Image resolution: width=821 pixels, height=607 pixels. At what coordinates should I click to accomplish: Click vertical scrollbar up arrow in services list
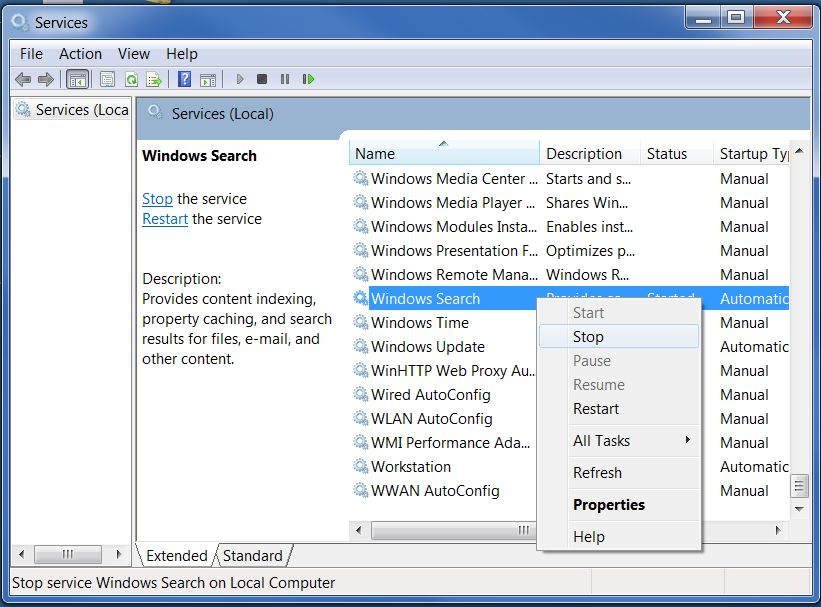pyautogui.click(x=799, y=151)
